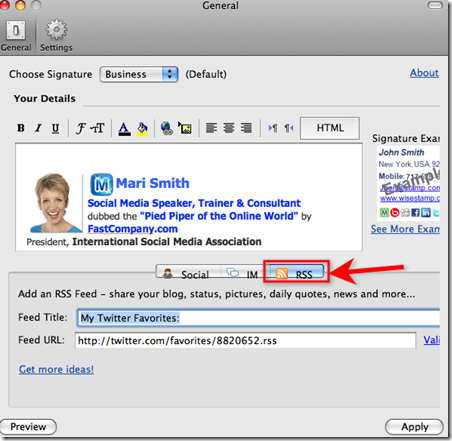The height and width of the screenshot is (441, 452).
Task: Switch to the IM tab
Action: (243, 274)
